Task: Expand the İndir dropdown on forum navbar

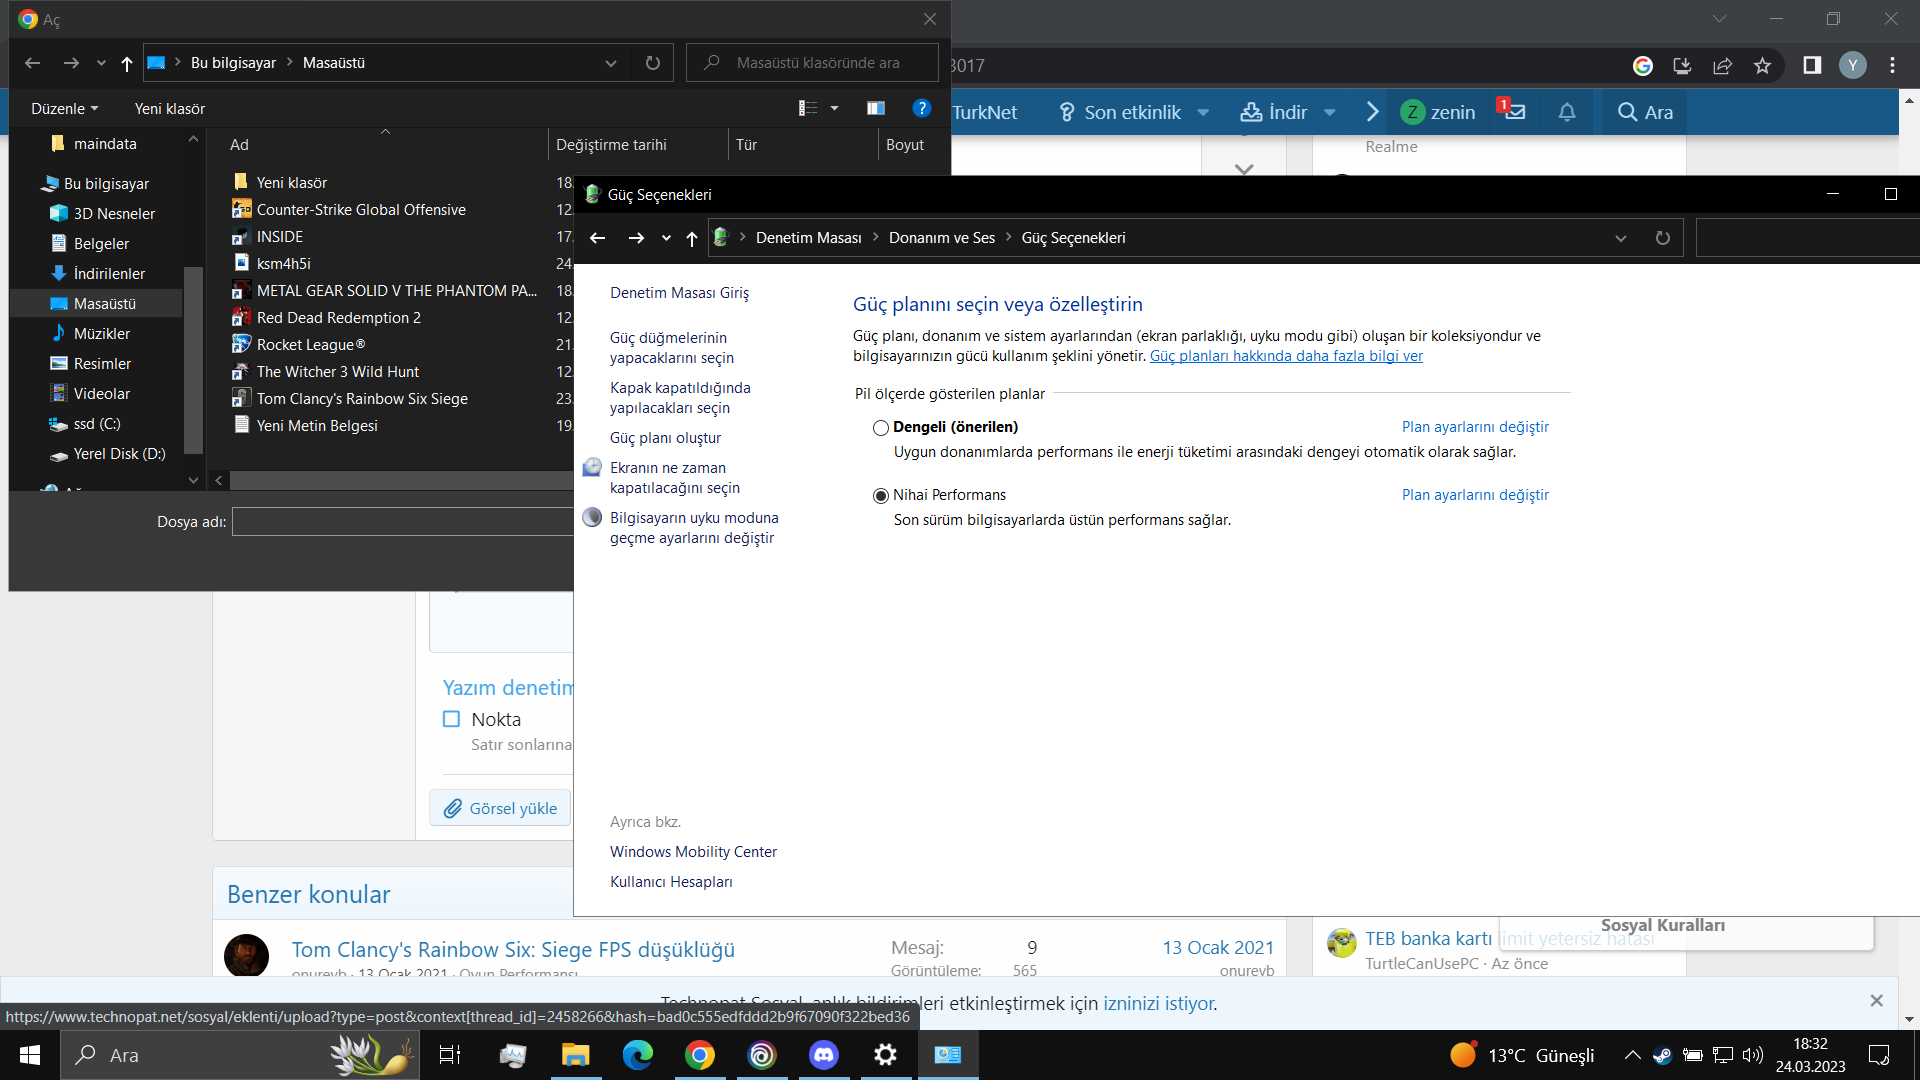Action: pyautogui.click(x=1329, y=113)
